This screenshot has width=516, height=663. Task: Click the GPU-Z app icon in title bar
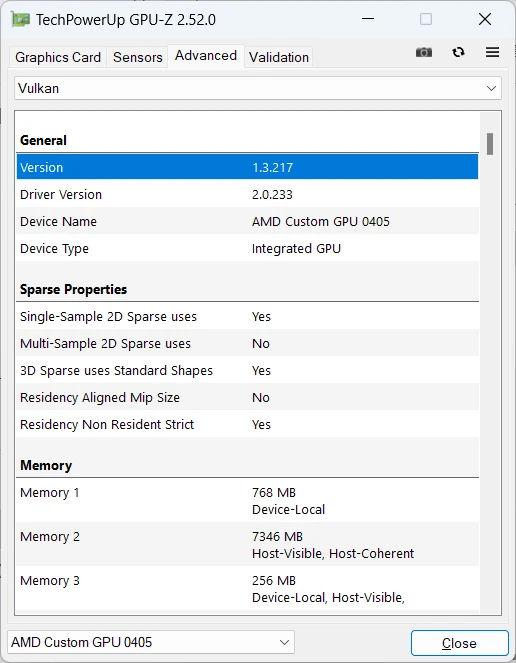point(21,19)
